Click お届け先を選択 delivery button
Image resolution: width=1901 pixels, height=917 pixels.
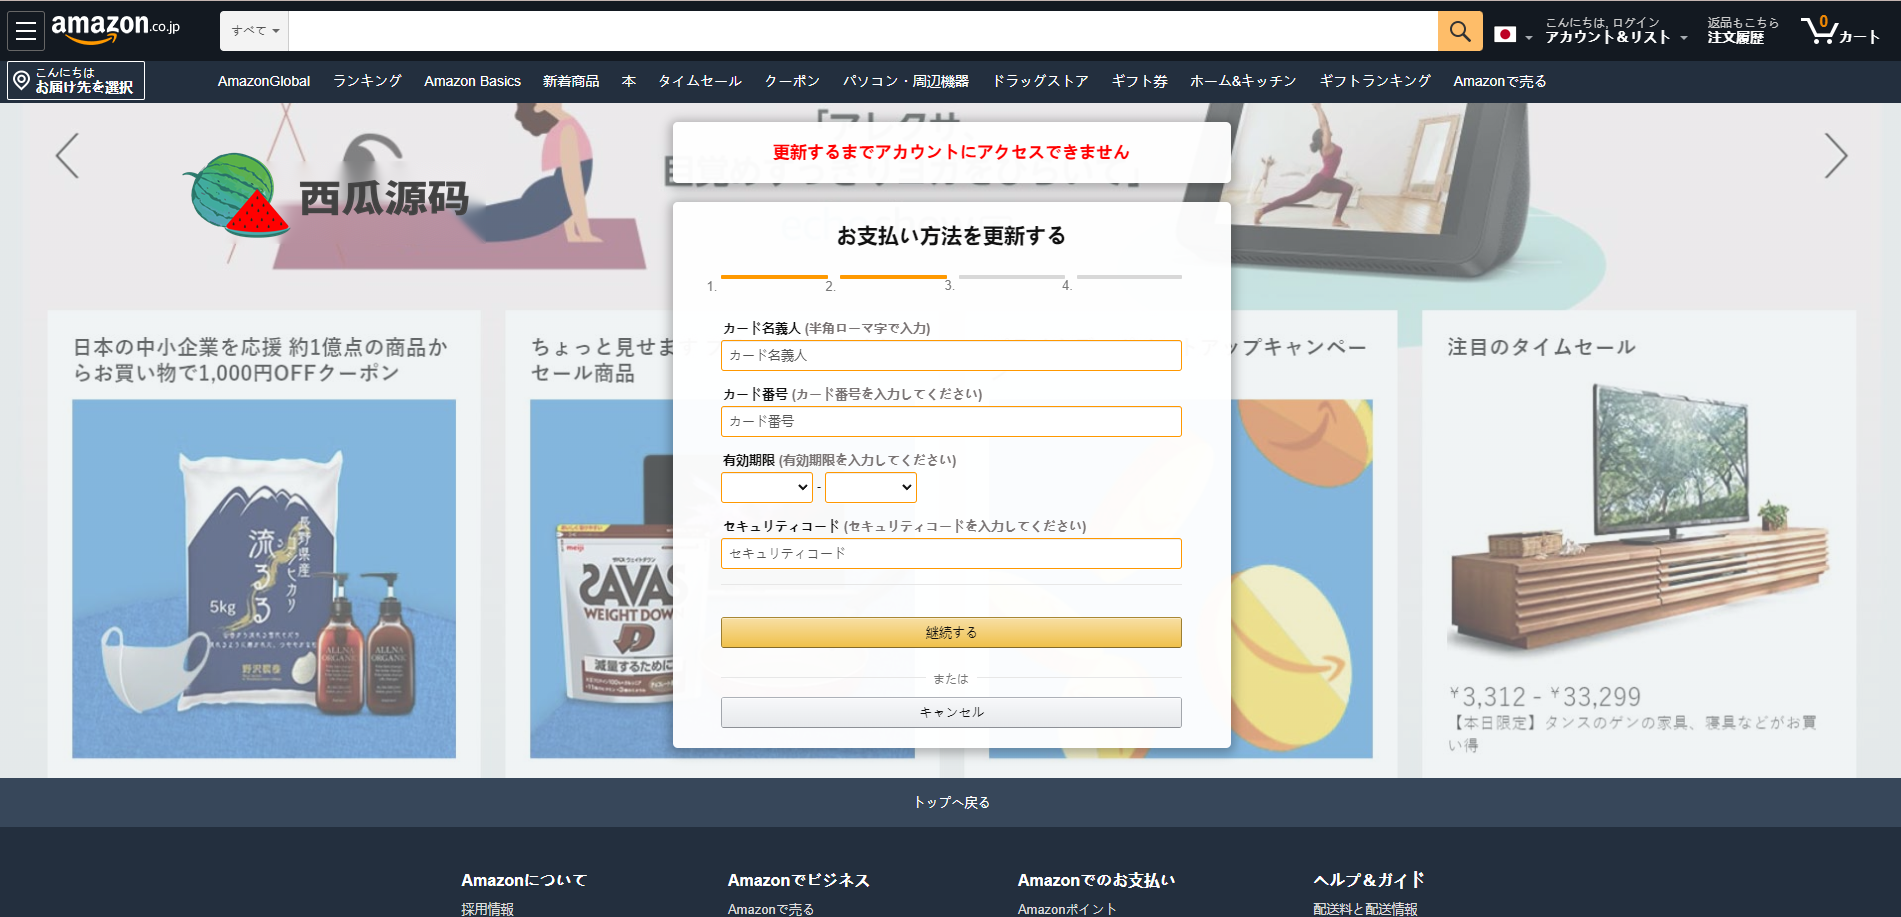pos(76,80)
